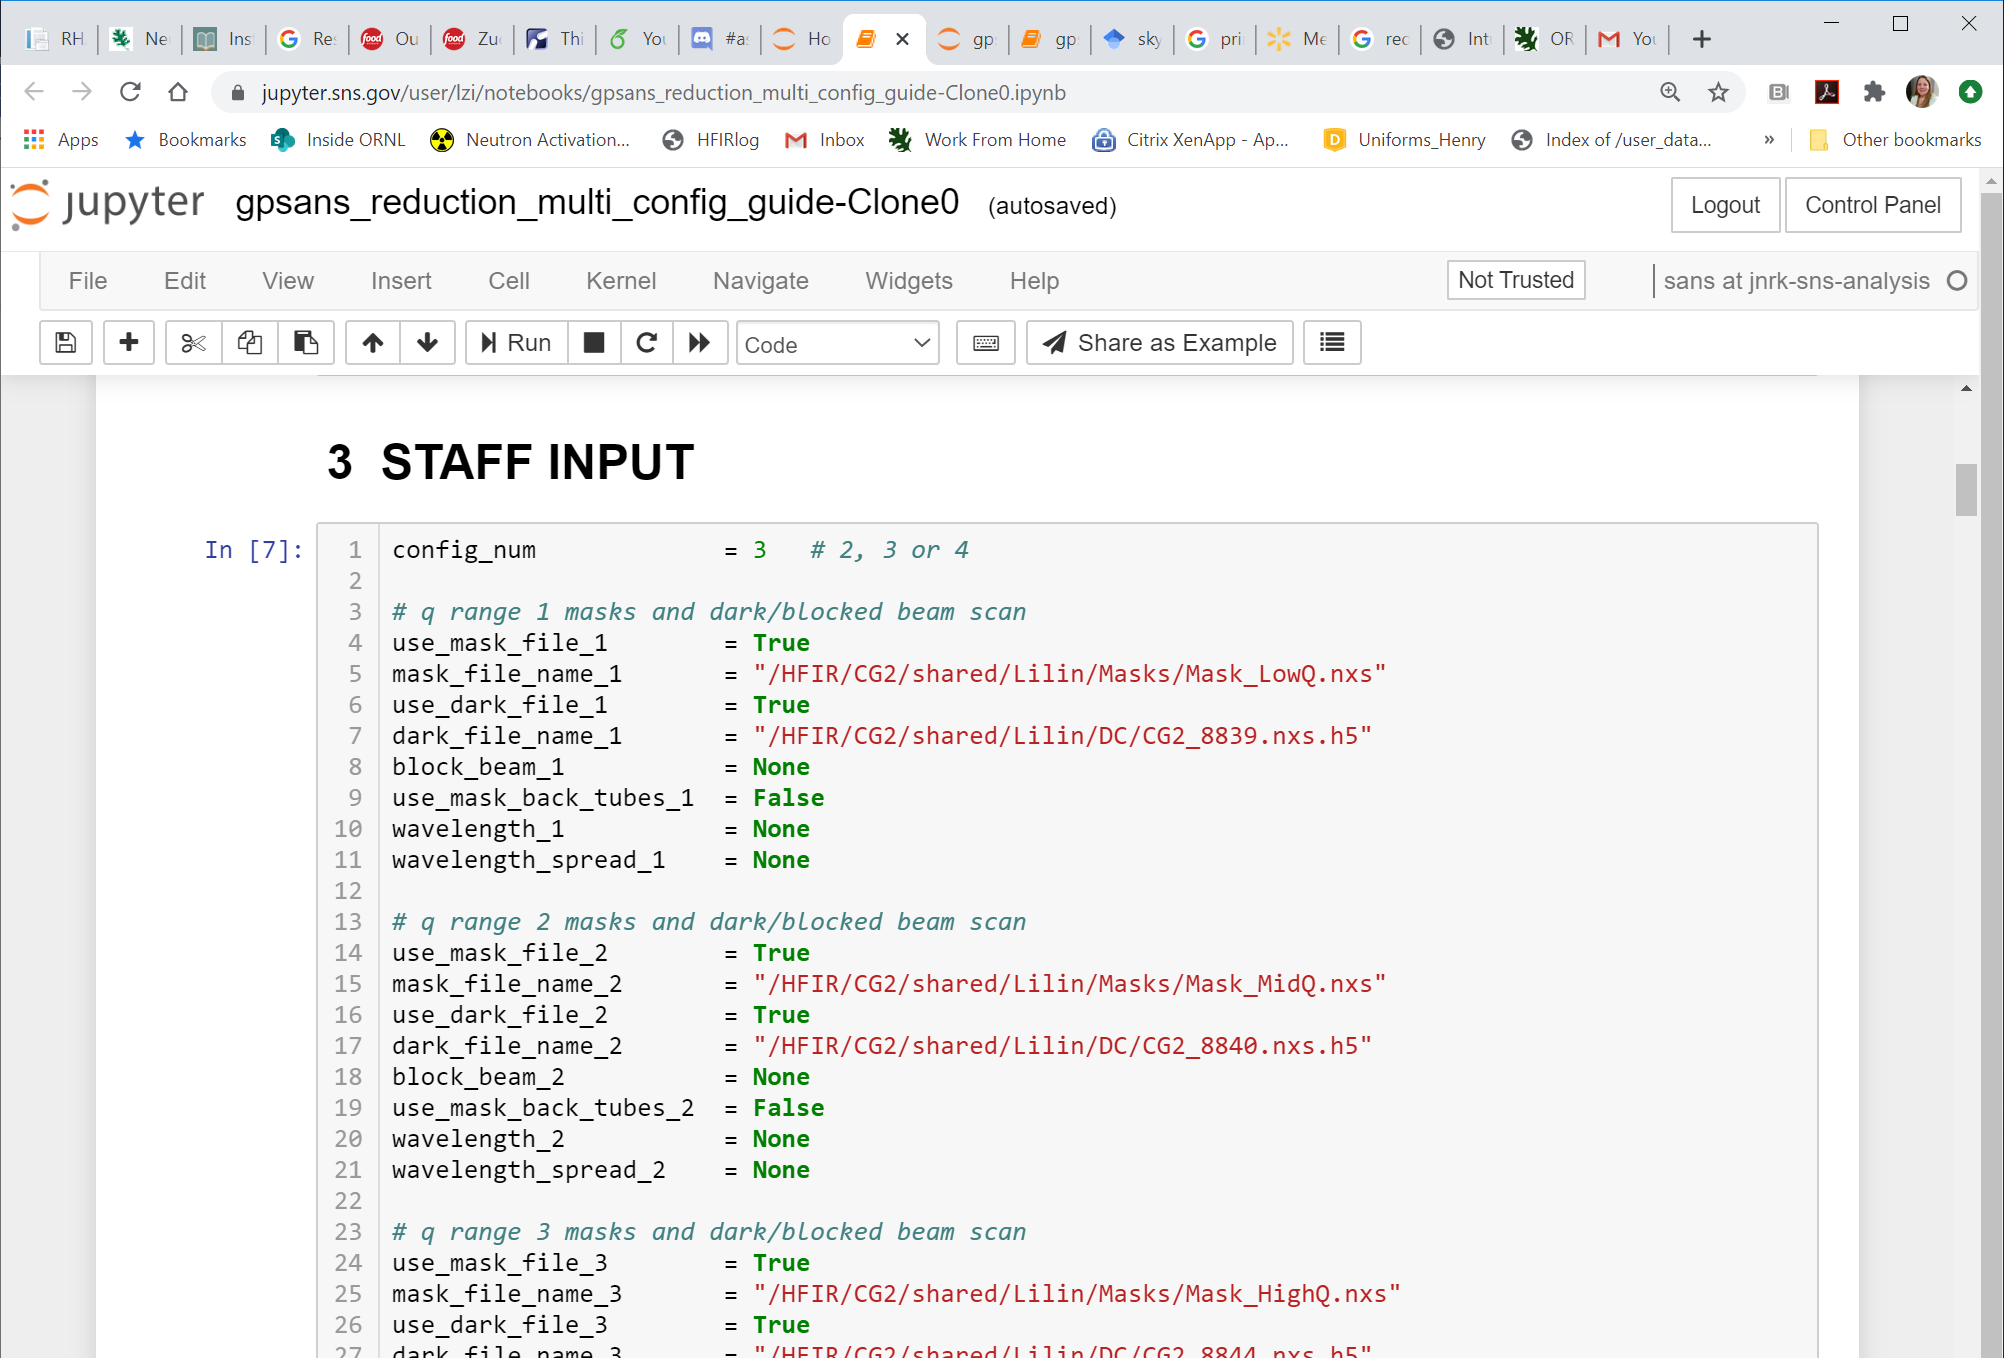Move the selected cell down
Image resolution: width=2004 pixels, height=1358 pixels.
(427, 343)
